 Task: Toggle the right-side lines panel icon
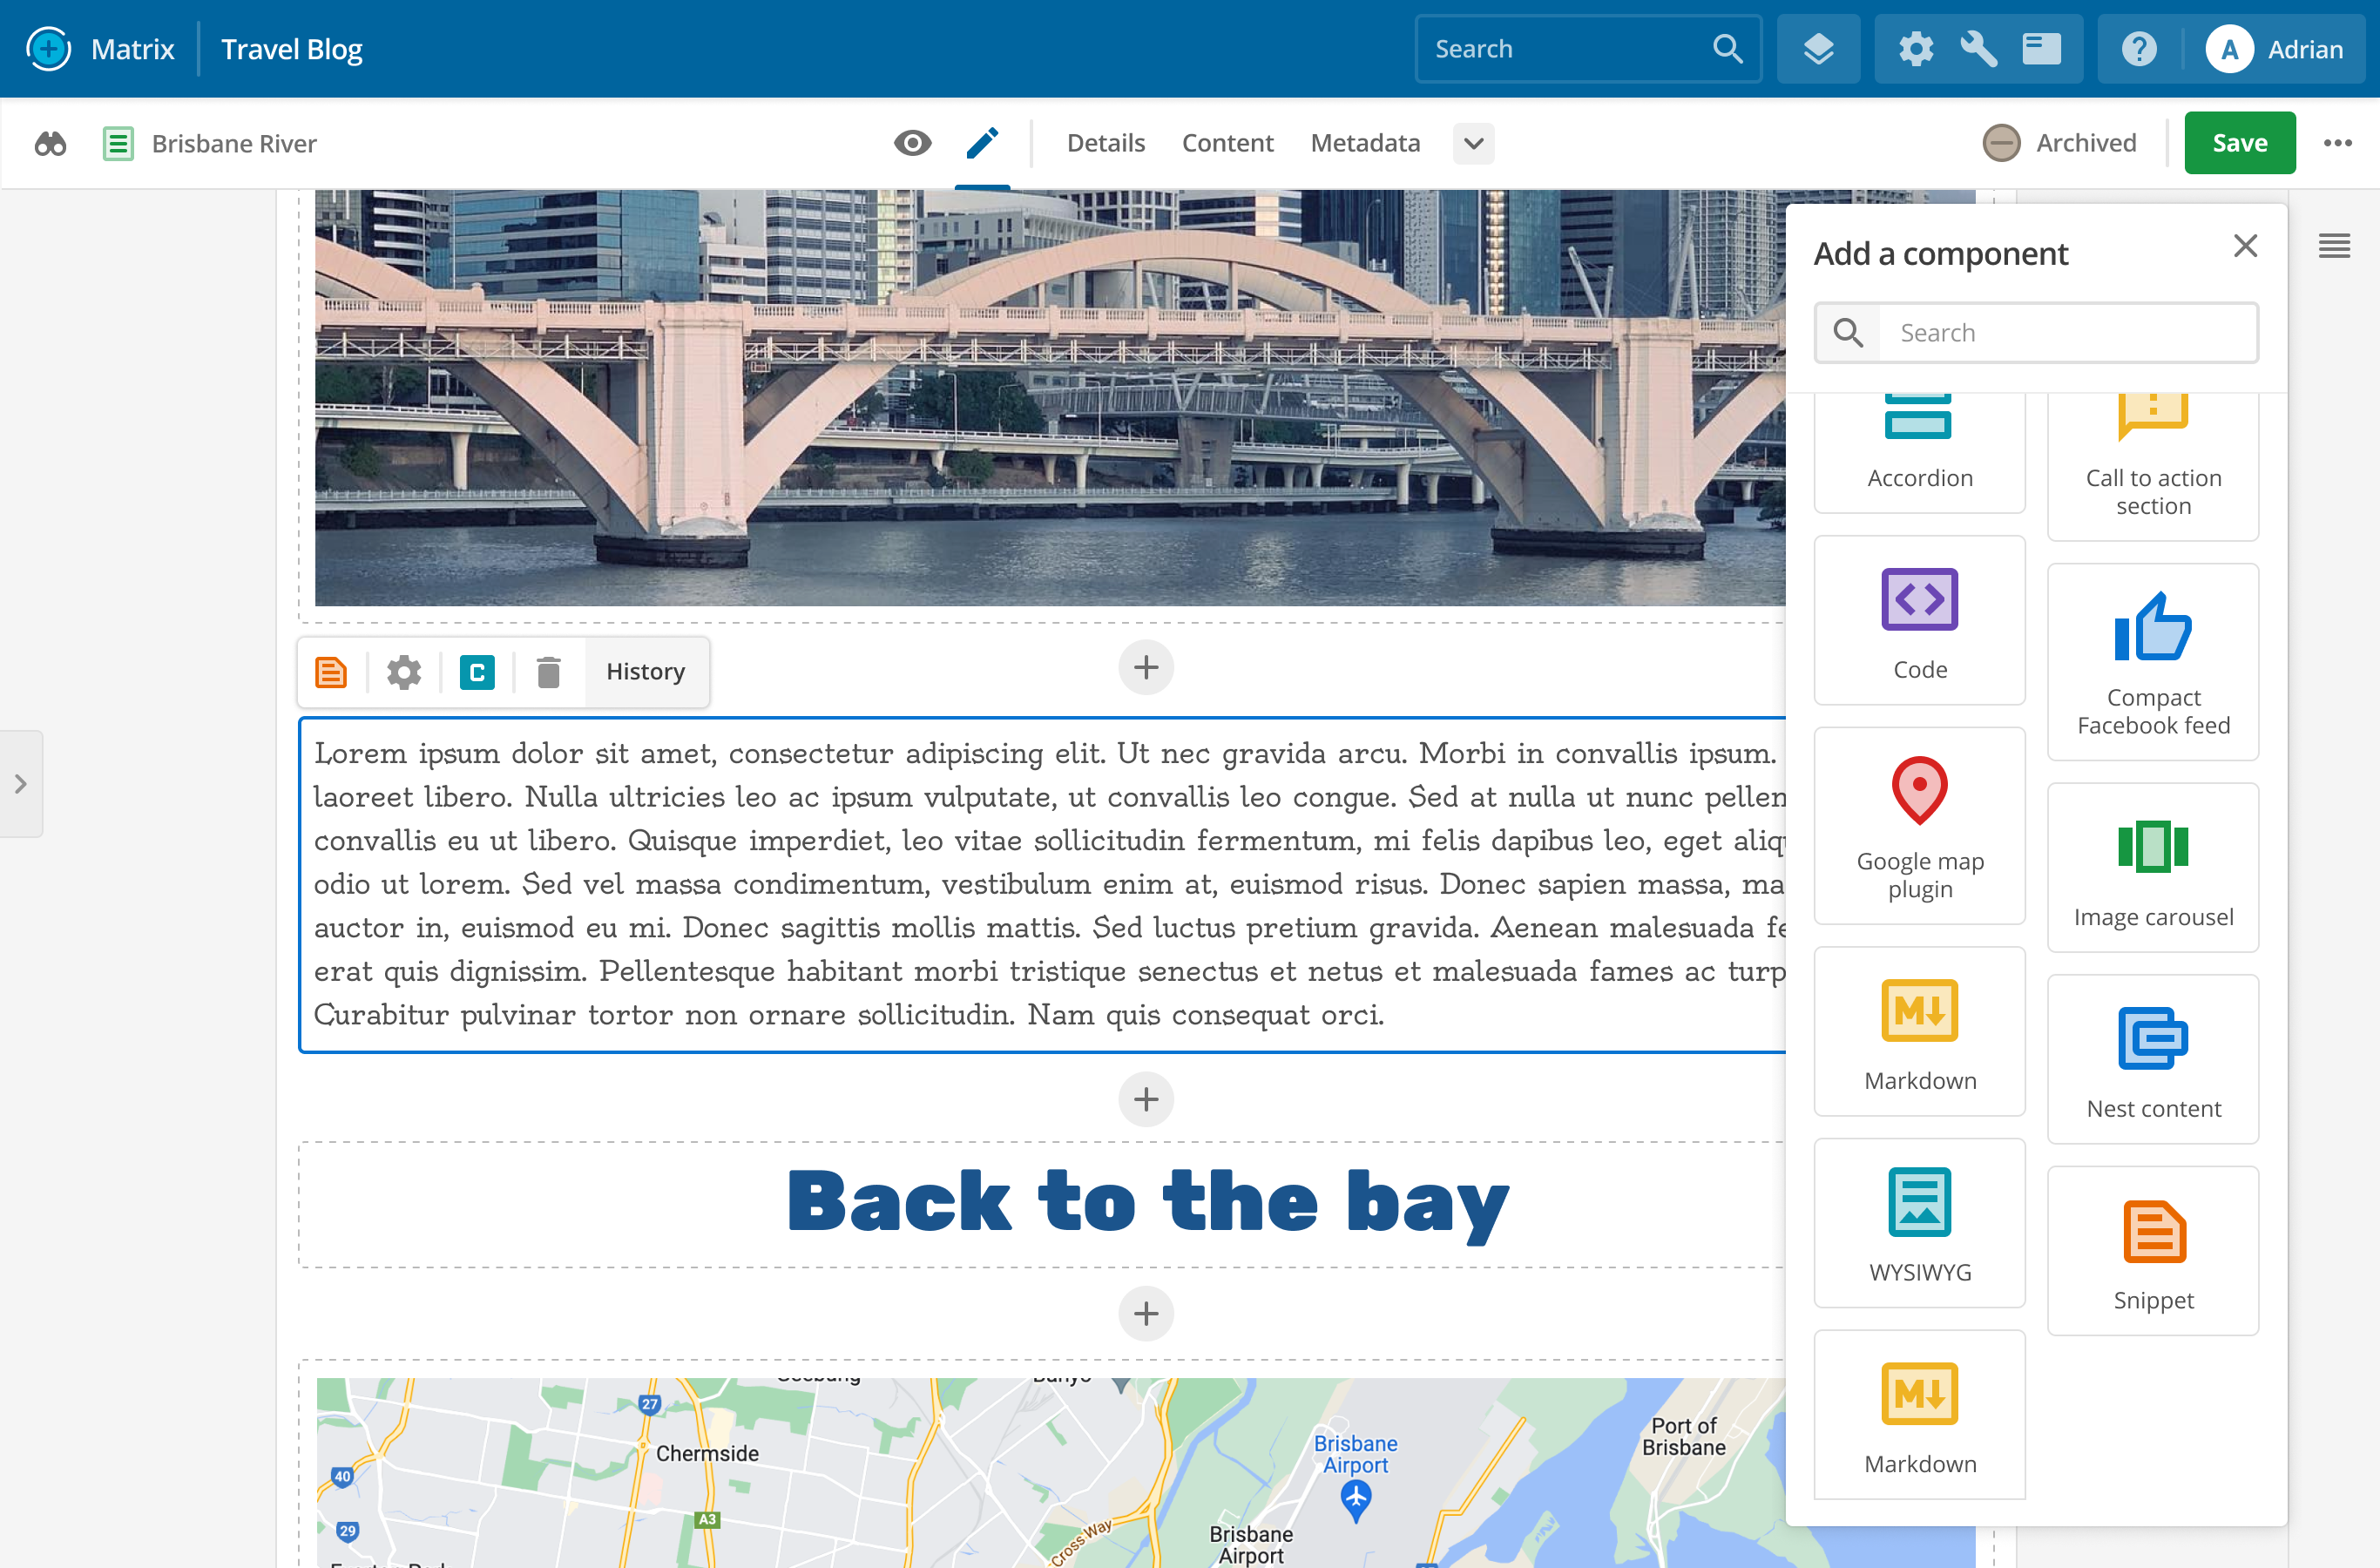pyautogui.click(x=2334, y=245)
